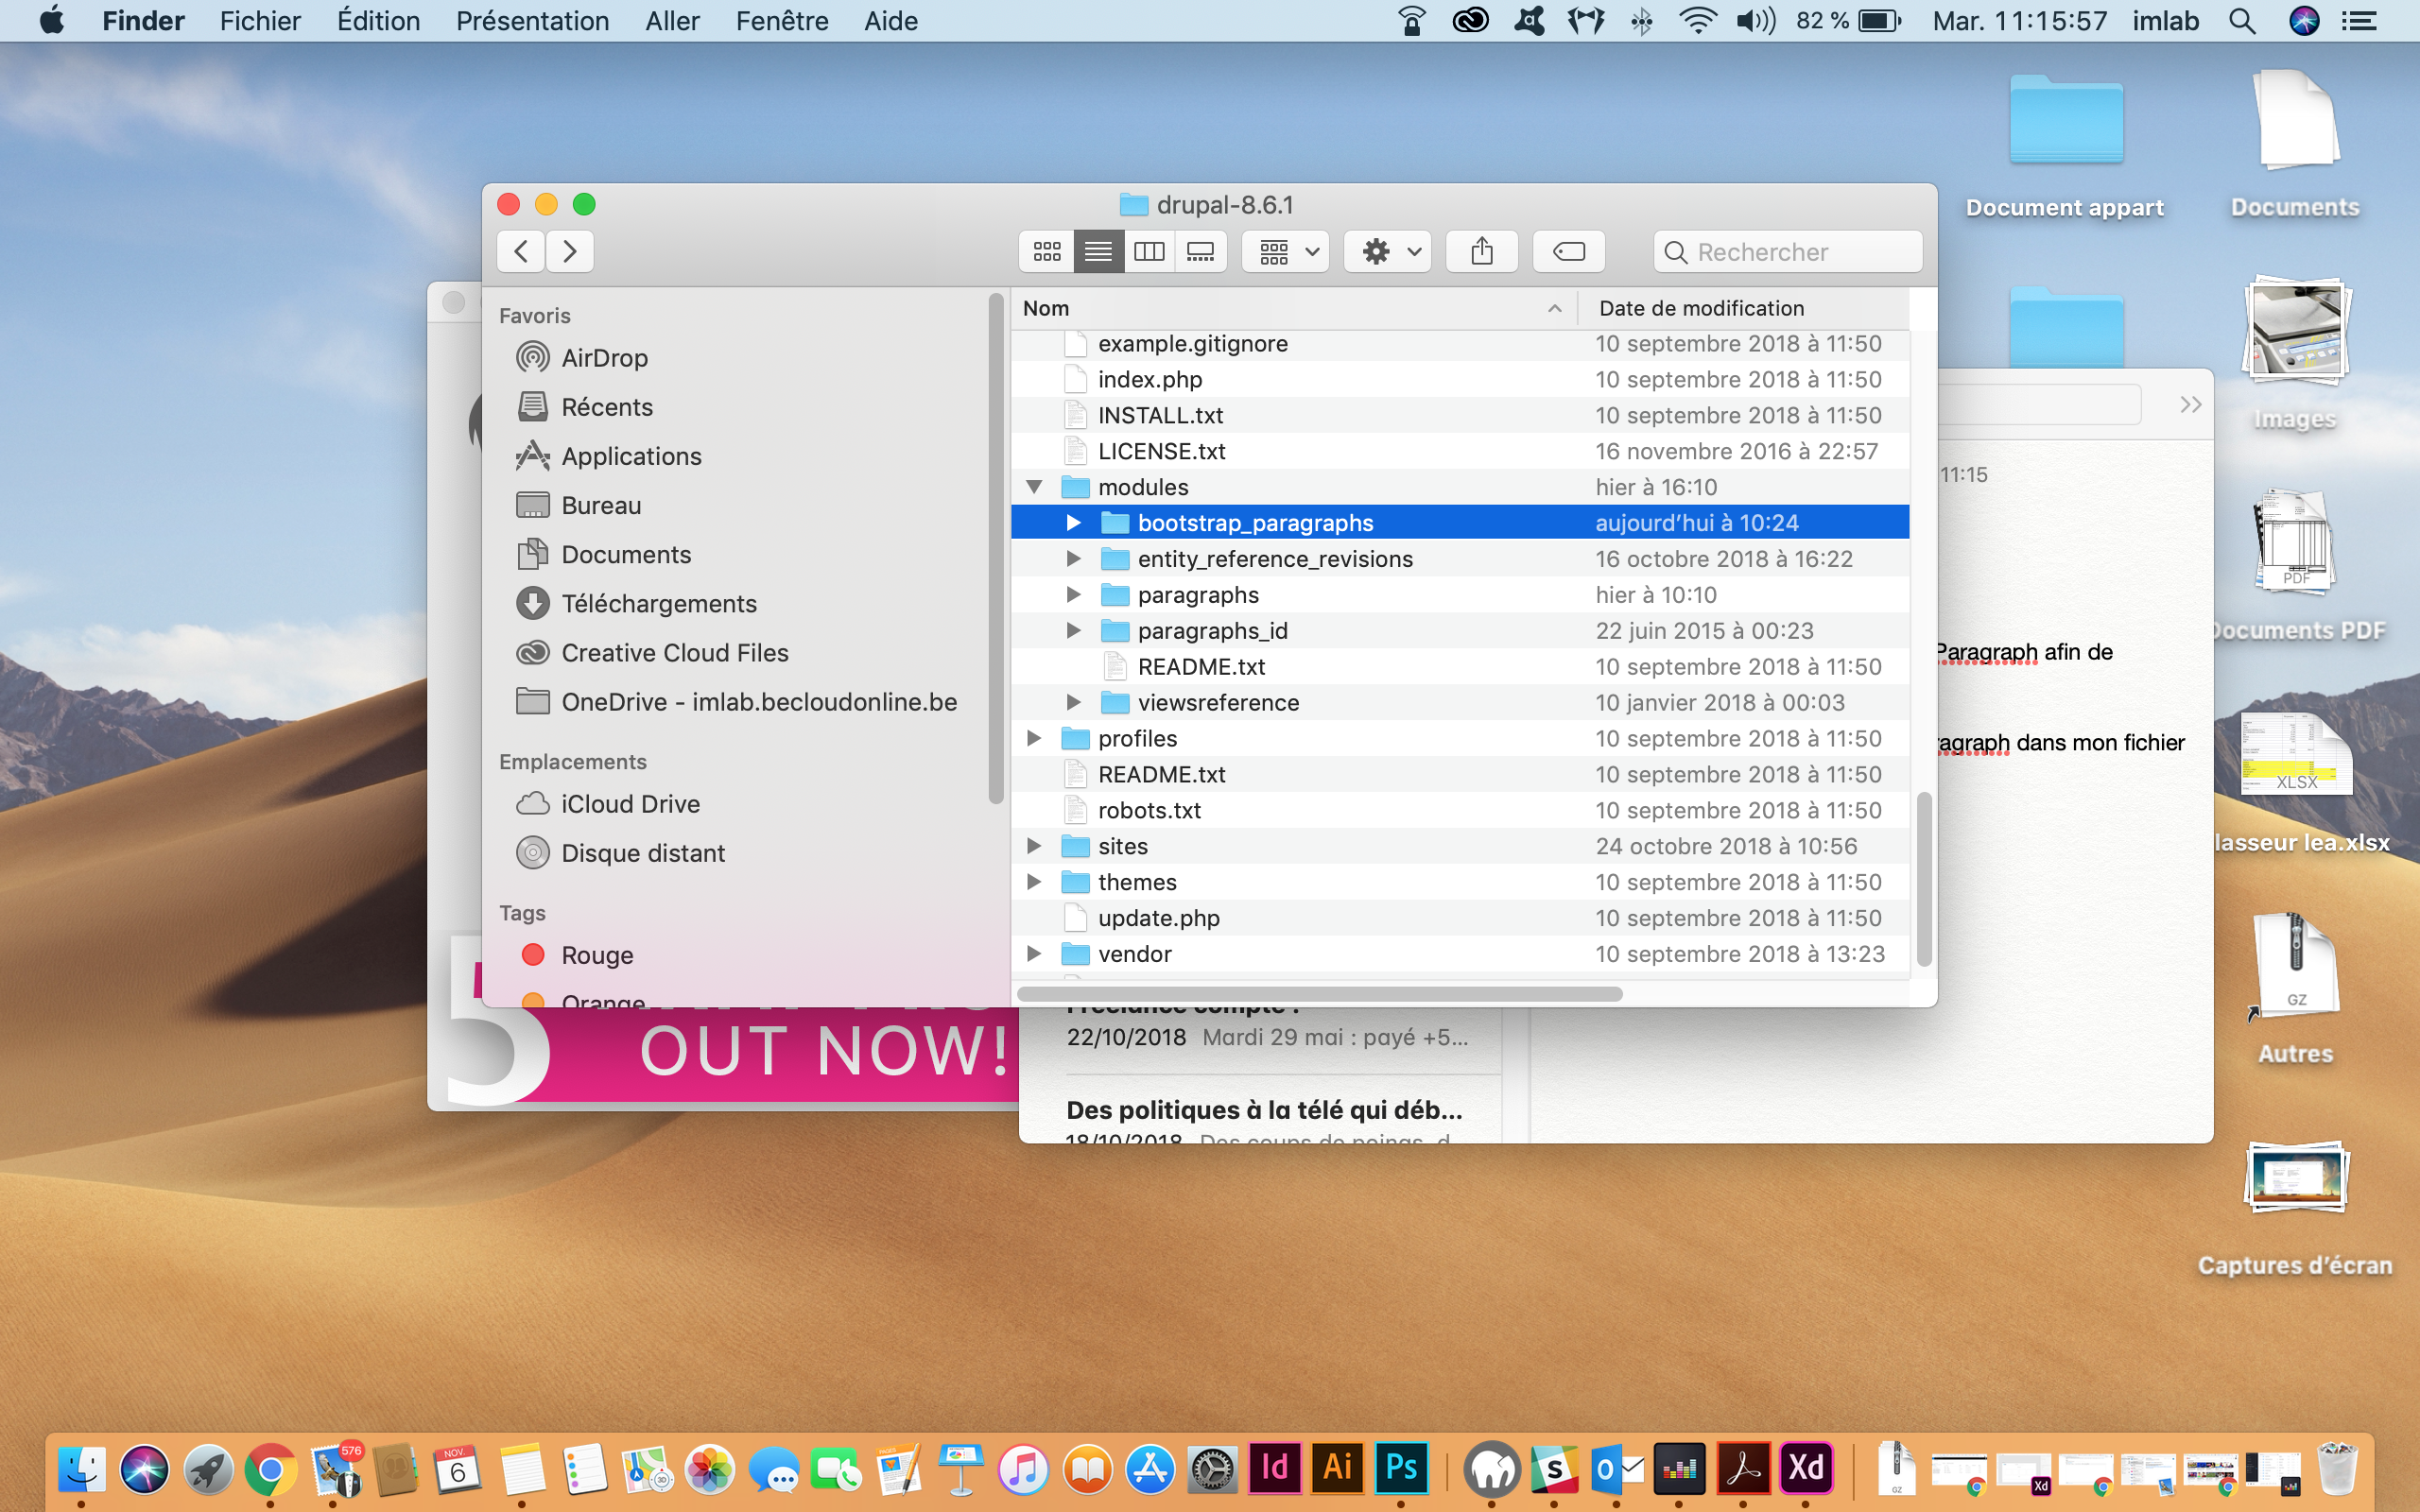Open the Aide menu

890,21
